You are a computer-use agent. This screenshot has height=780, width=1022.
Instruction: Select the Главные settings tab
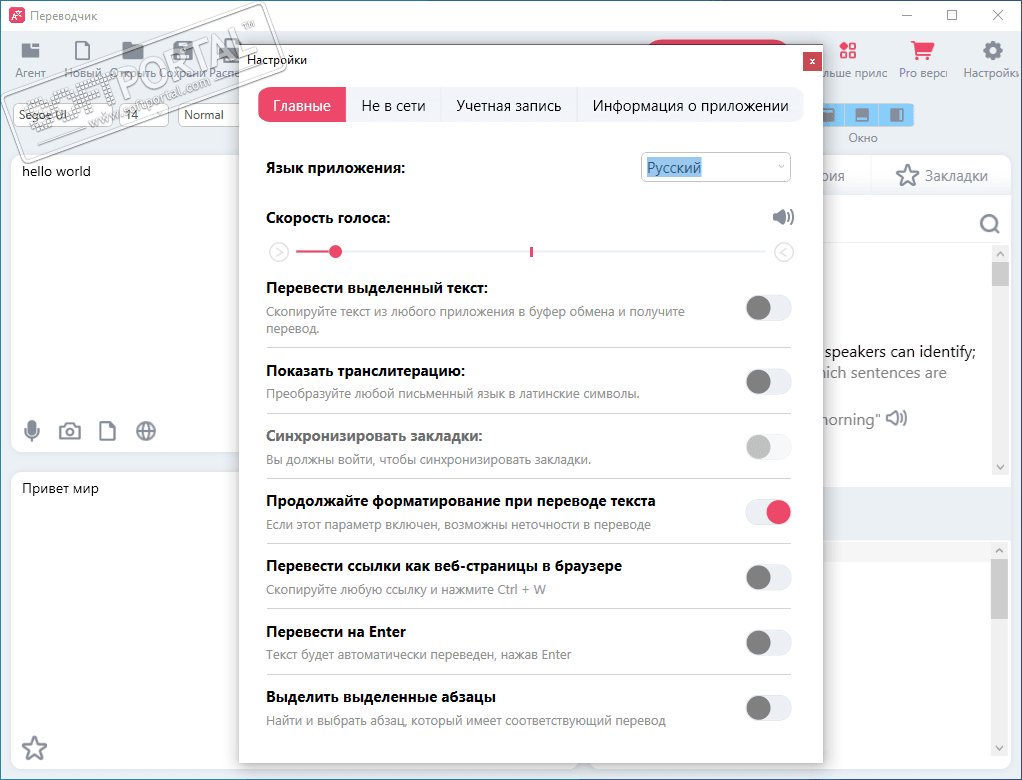coord(302,106)
